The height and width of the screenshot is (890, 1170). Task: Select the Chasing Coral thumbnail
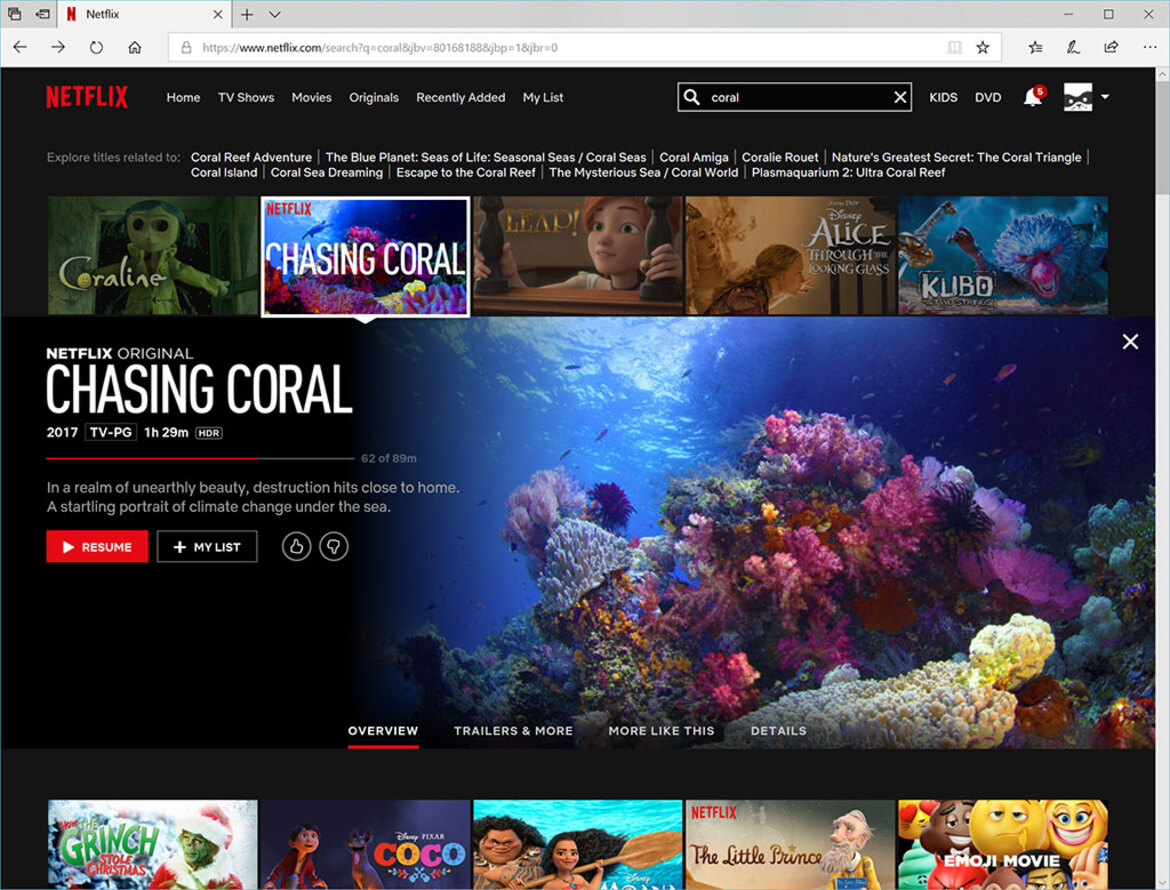point(366,256)
